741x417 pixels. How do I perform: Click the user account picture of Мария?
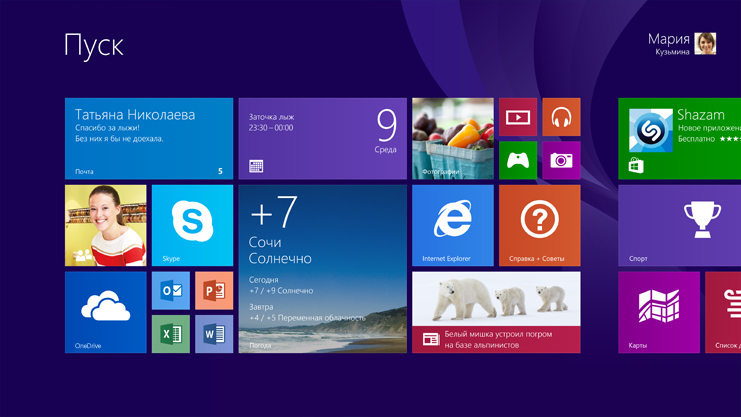click(x=705, y=43)
